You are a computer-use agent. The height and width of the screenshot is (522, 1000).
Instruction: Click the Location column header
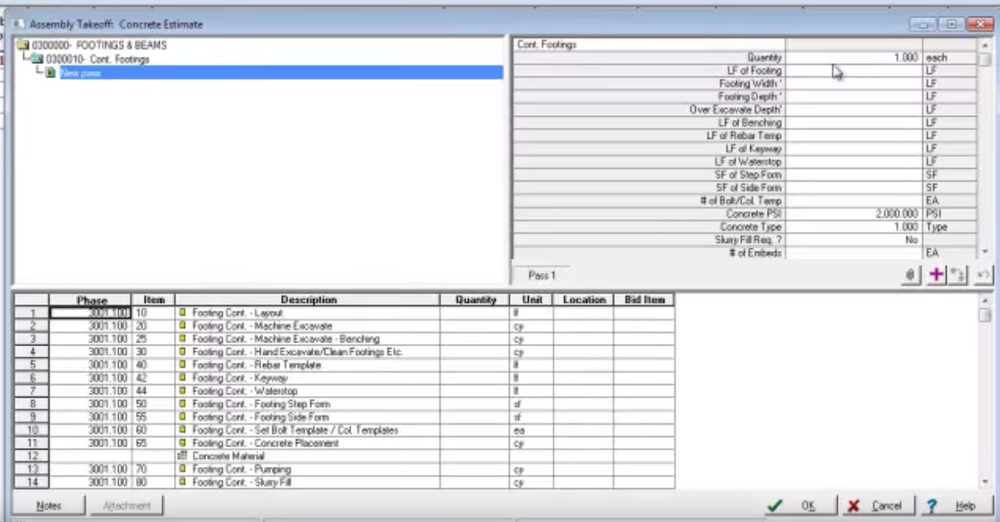584,300
